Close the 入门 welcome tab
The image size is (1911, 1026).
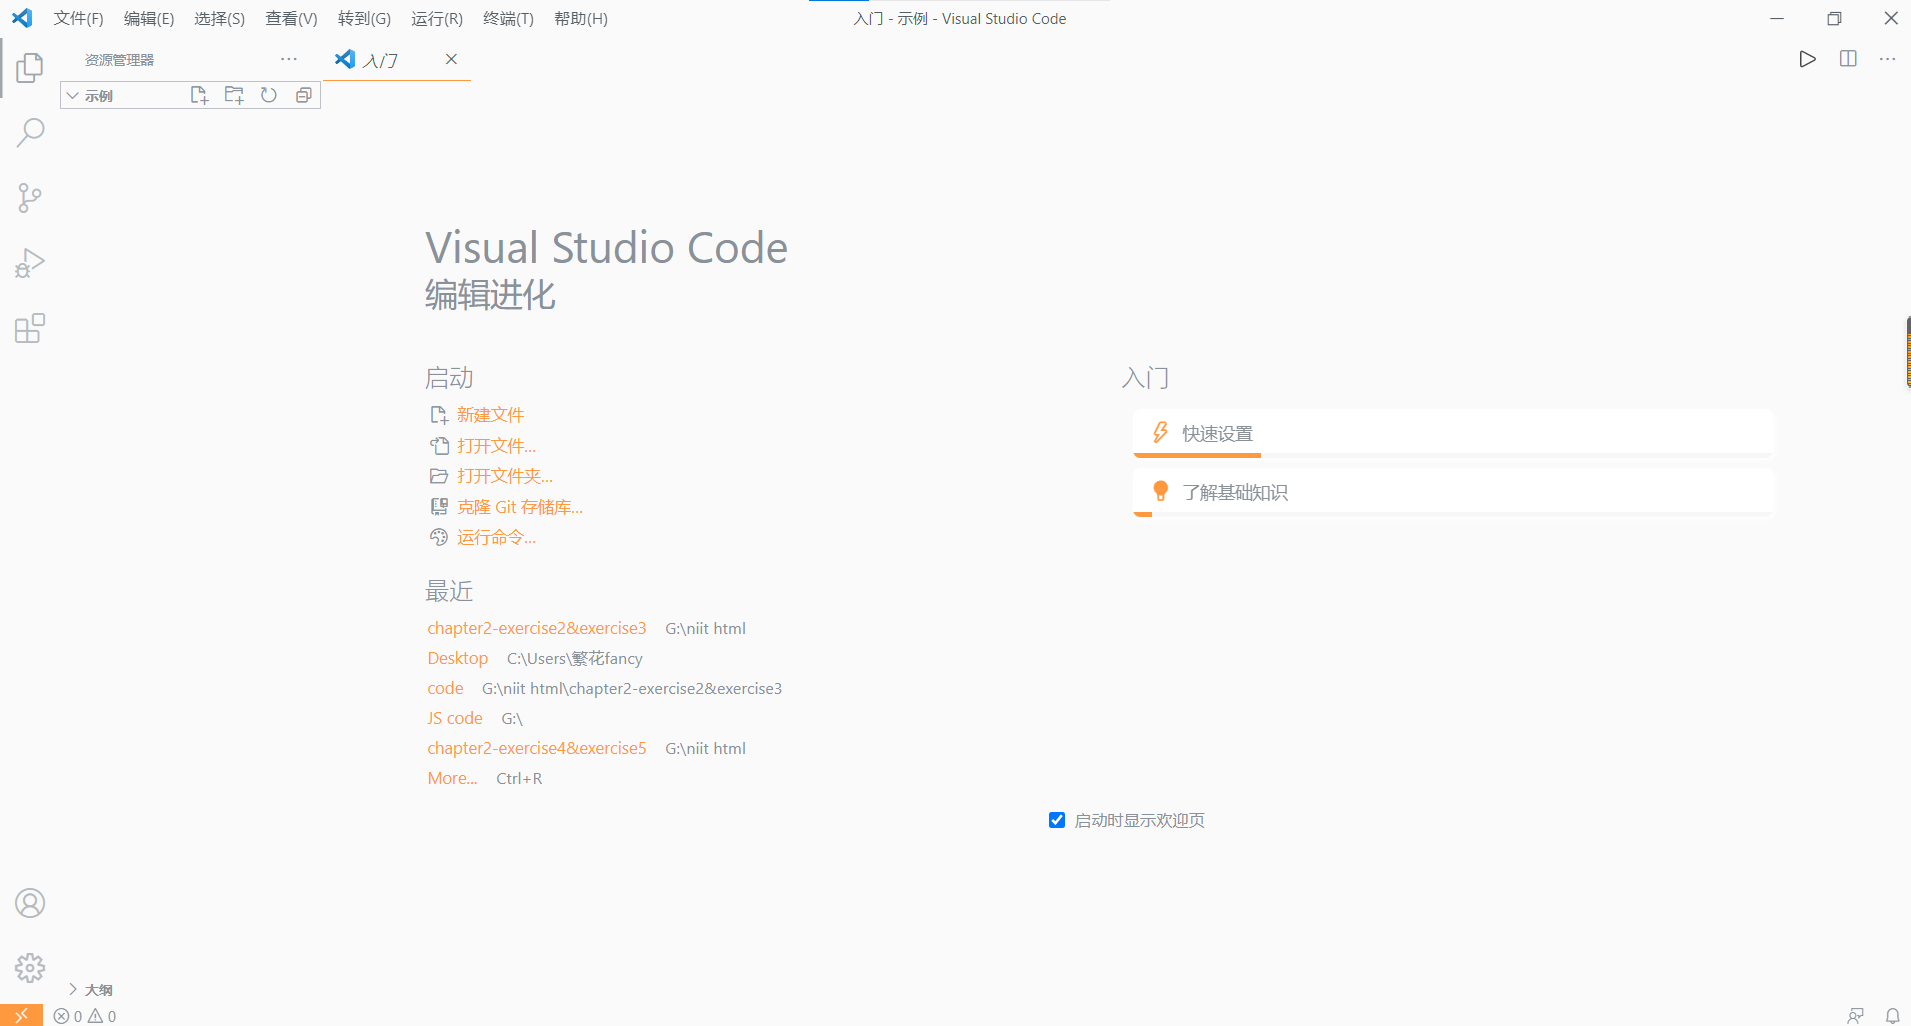click(x=451, y=59)
